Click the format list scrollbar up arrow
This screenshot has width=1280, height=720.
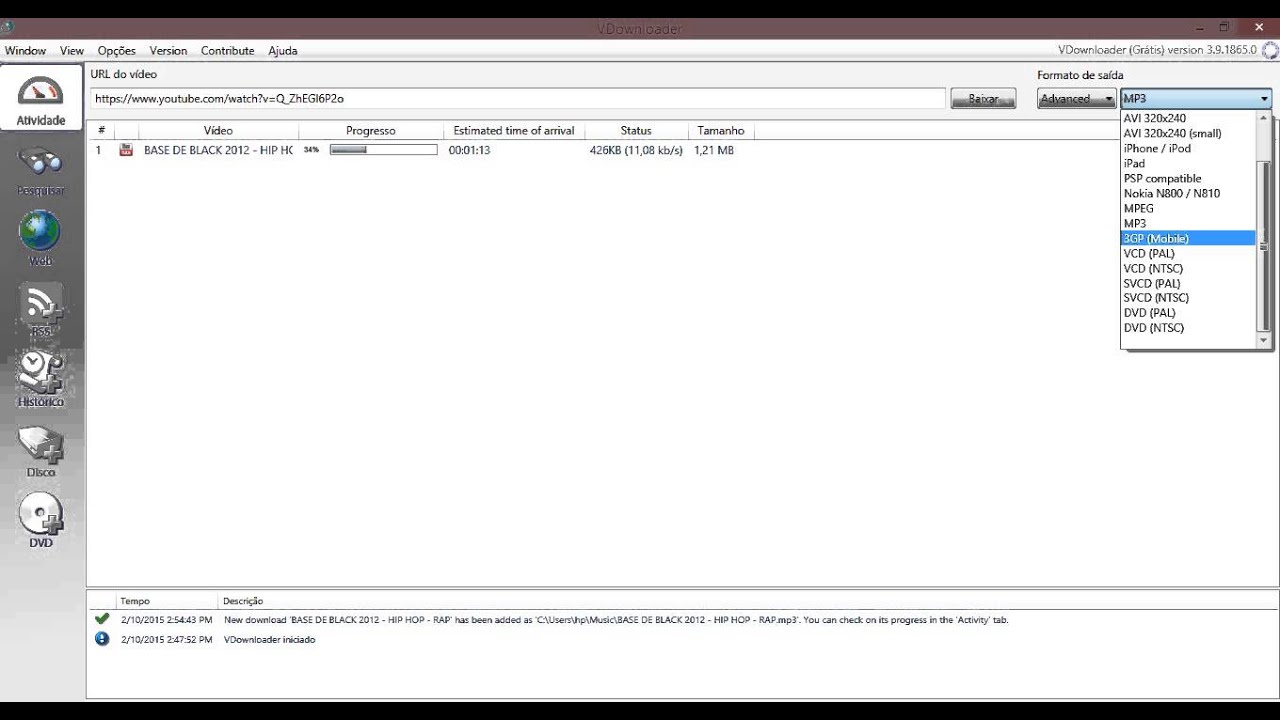(x=1264, y=117)
